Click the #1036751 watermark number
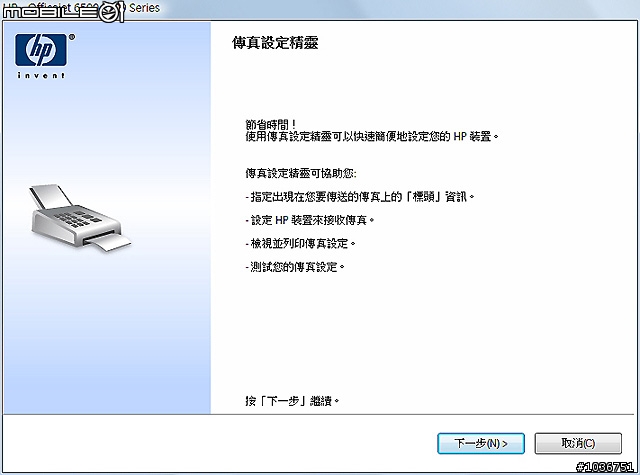 coord(604,466)
